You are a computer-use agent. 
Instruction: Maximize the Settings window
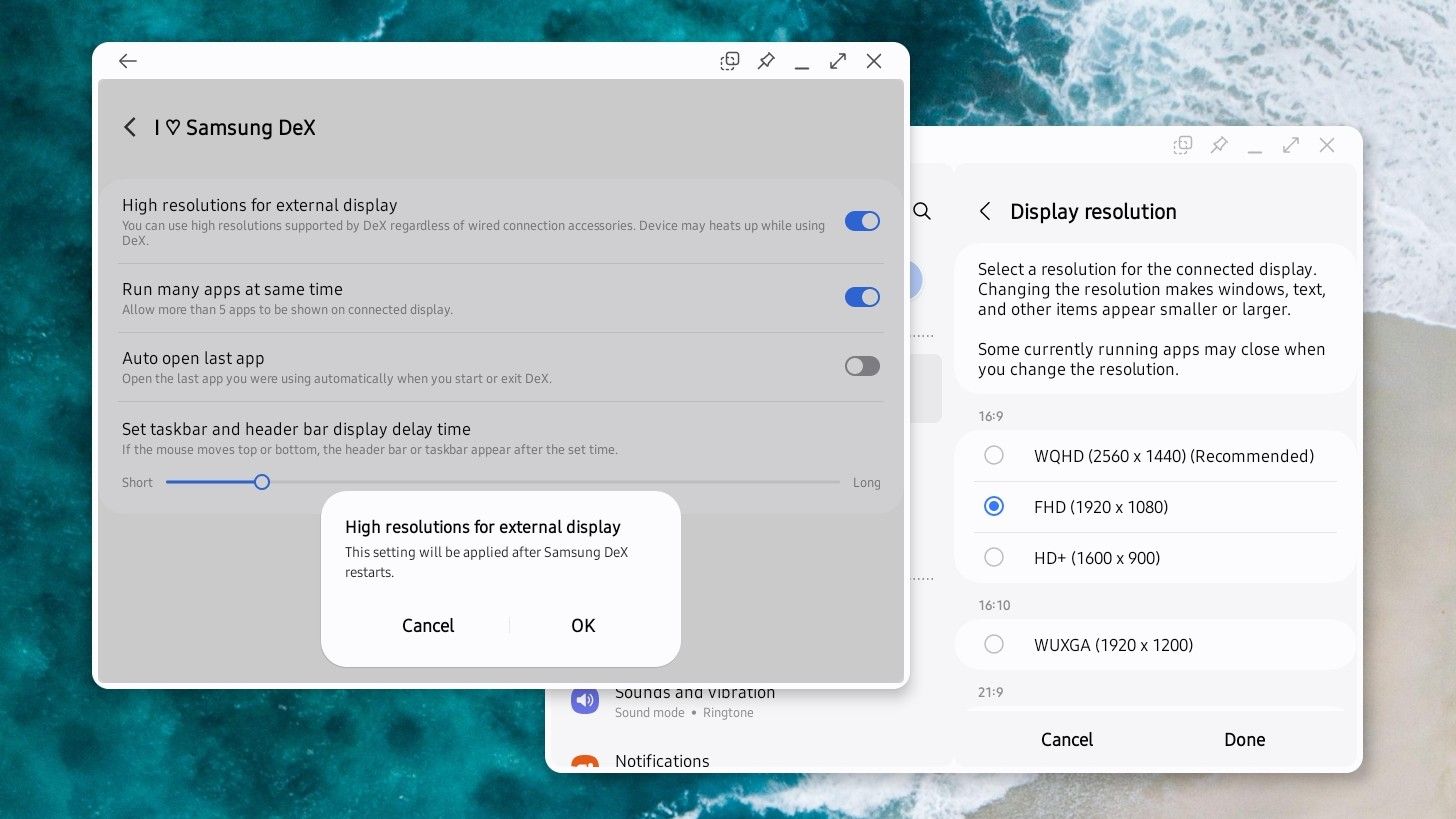point(1291,145)
